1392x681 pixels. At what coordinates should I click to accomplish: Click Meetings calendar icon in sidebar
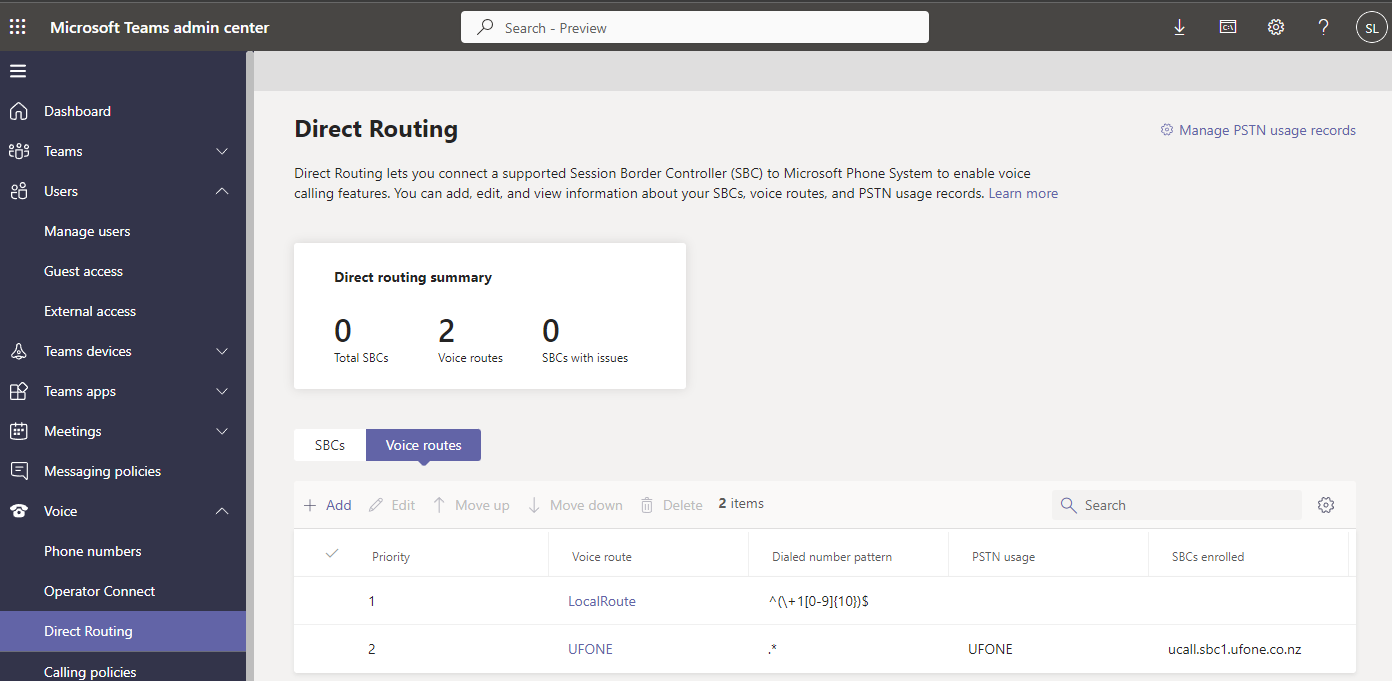(18, 431)
